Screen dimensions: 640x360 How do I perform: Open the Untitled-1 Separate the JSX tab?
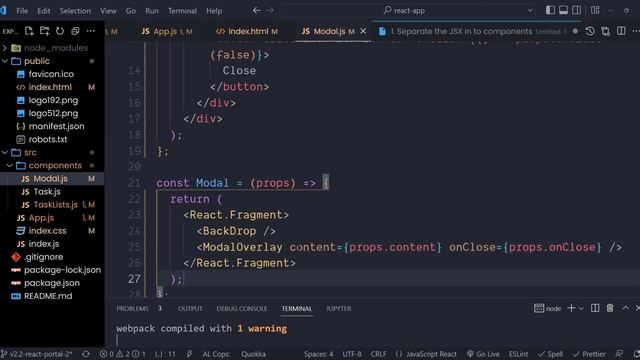click(477, 31)
